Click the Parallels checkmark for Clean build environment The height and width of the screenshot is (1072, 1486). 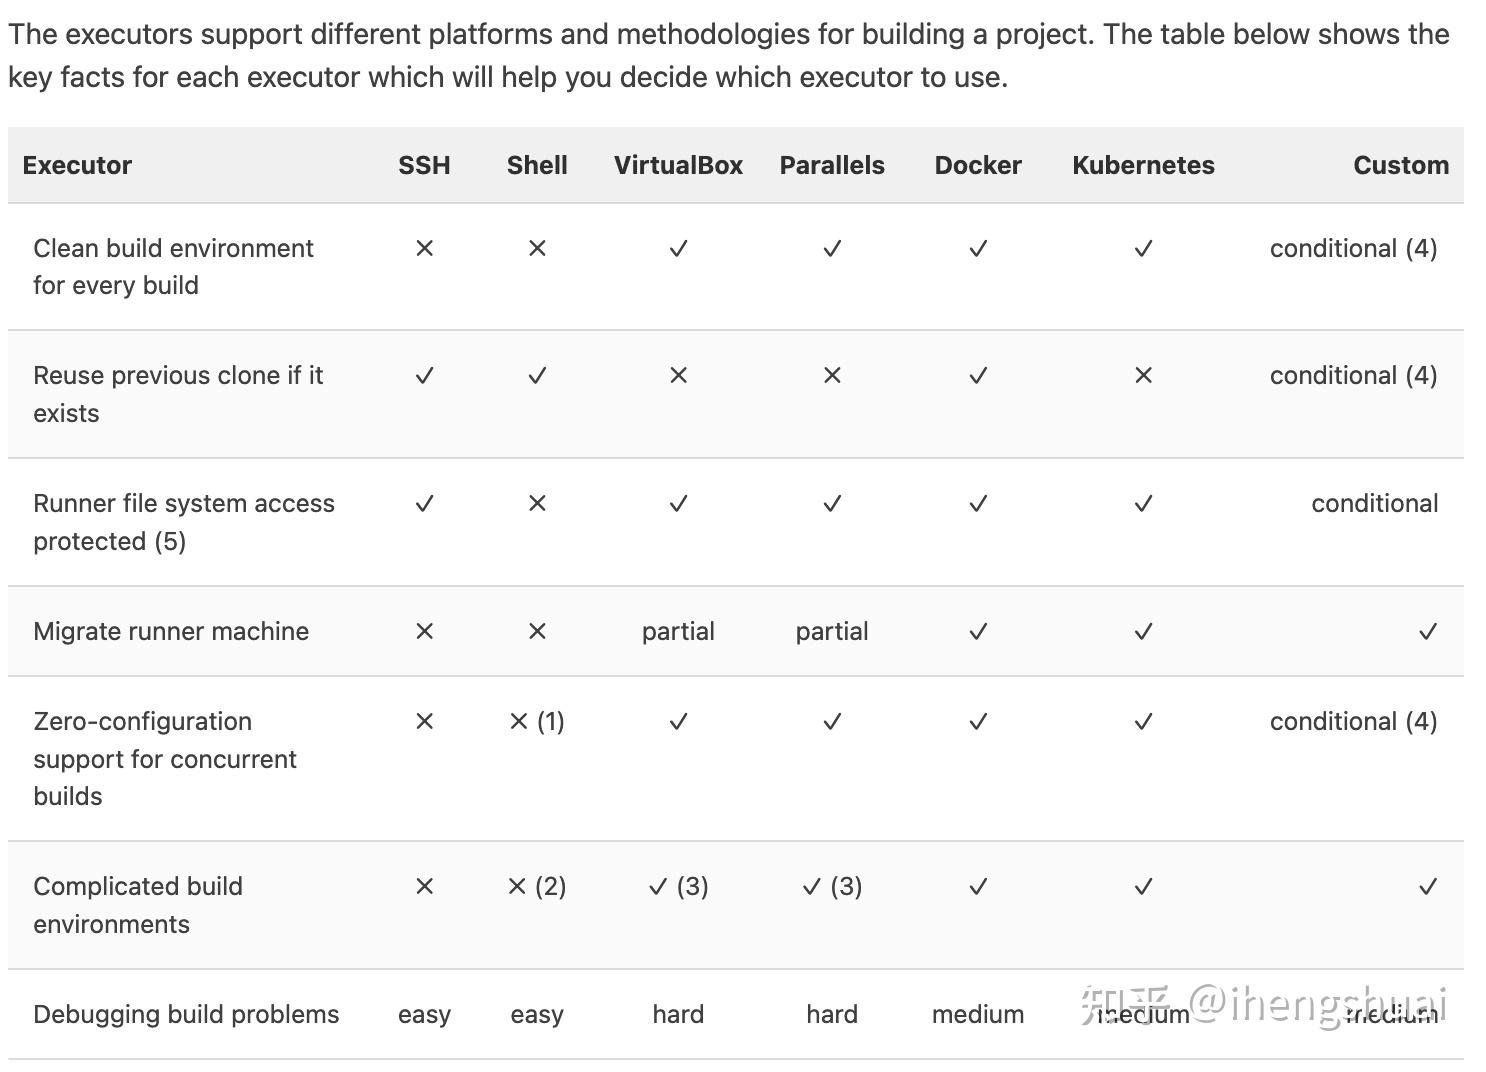(x=832, y=248)
